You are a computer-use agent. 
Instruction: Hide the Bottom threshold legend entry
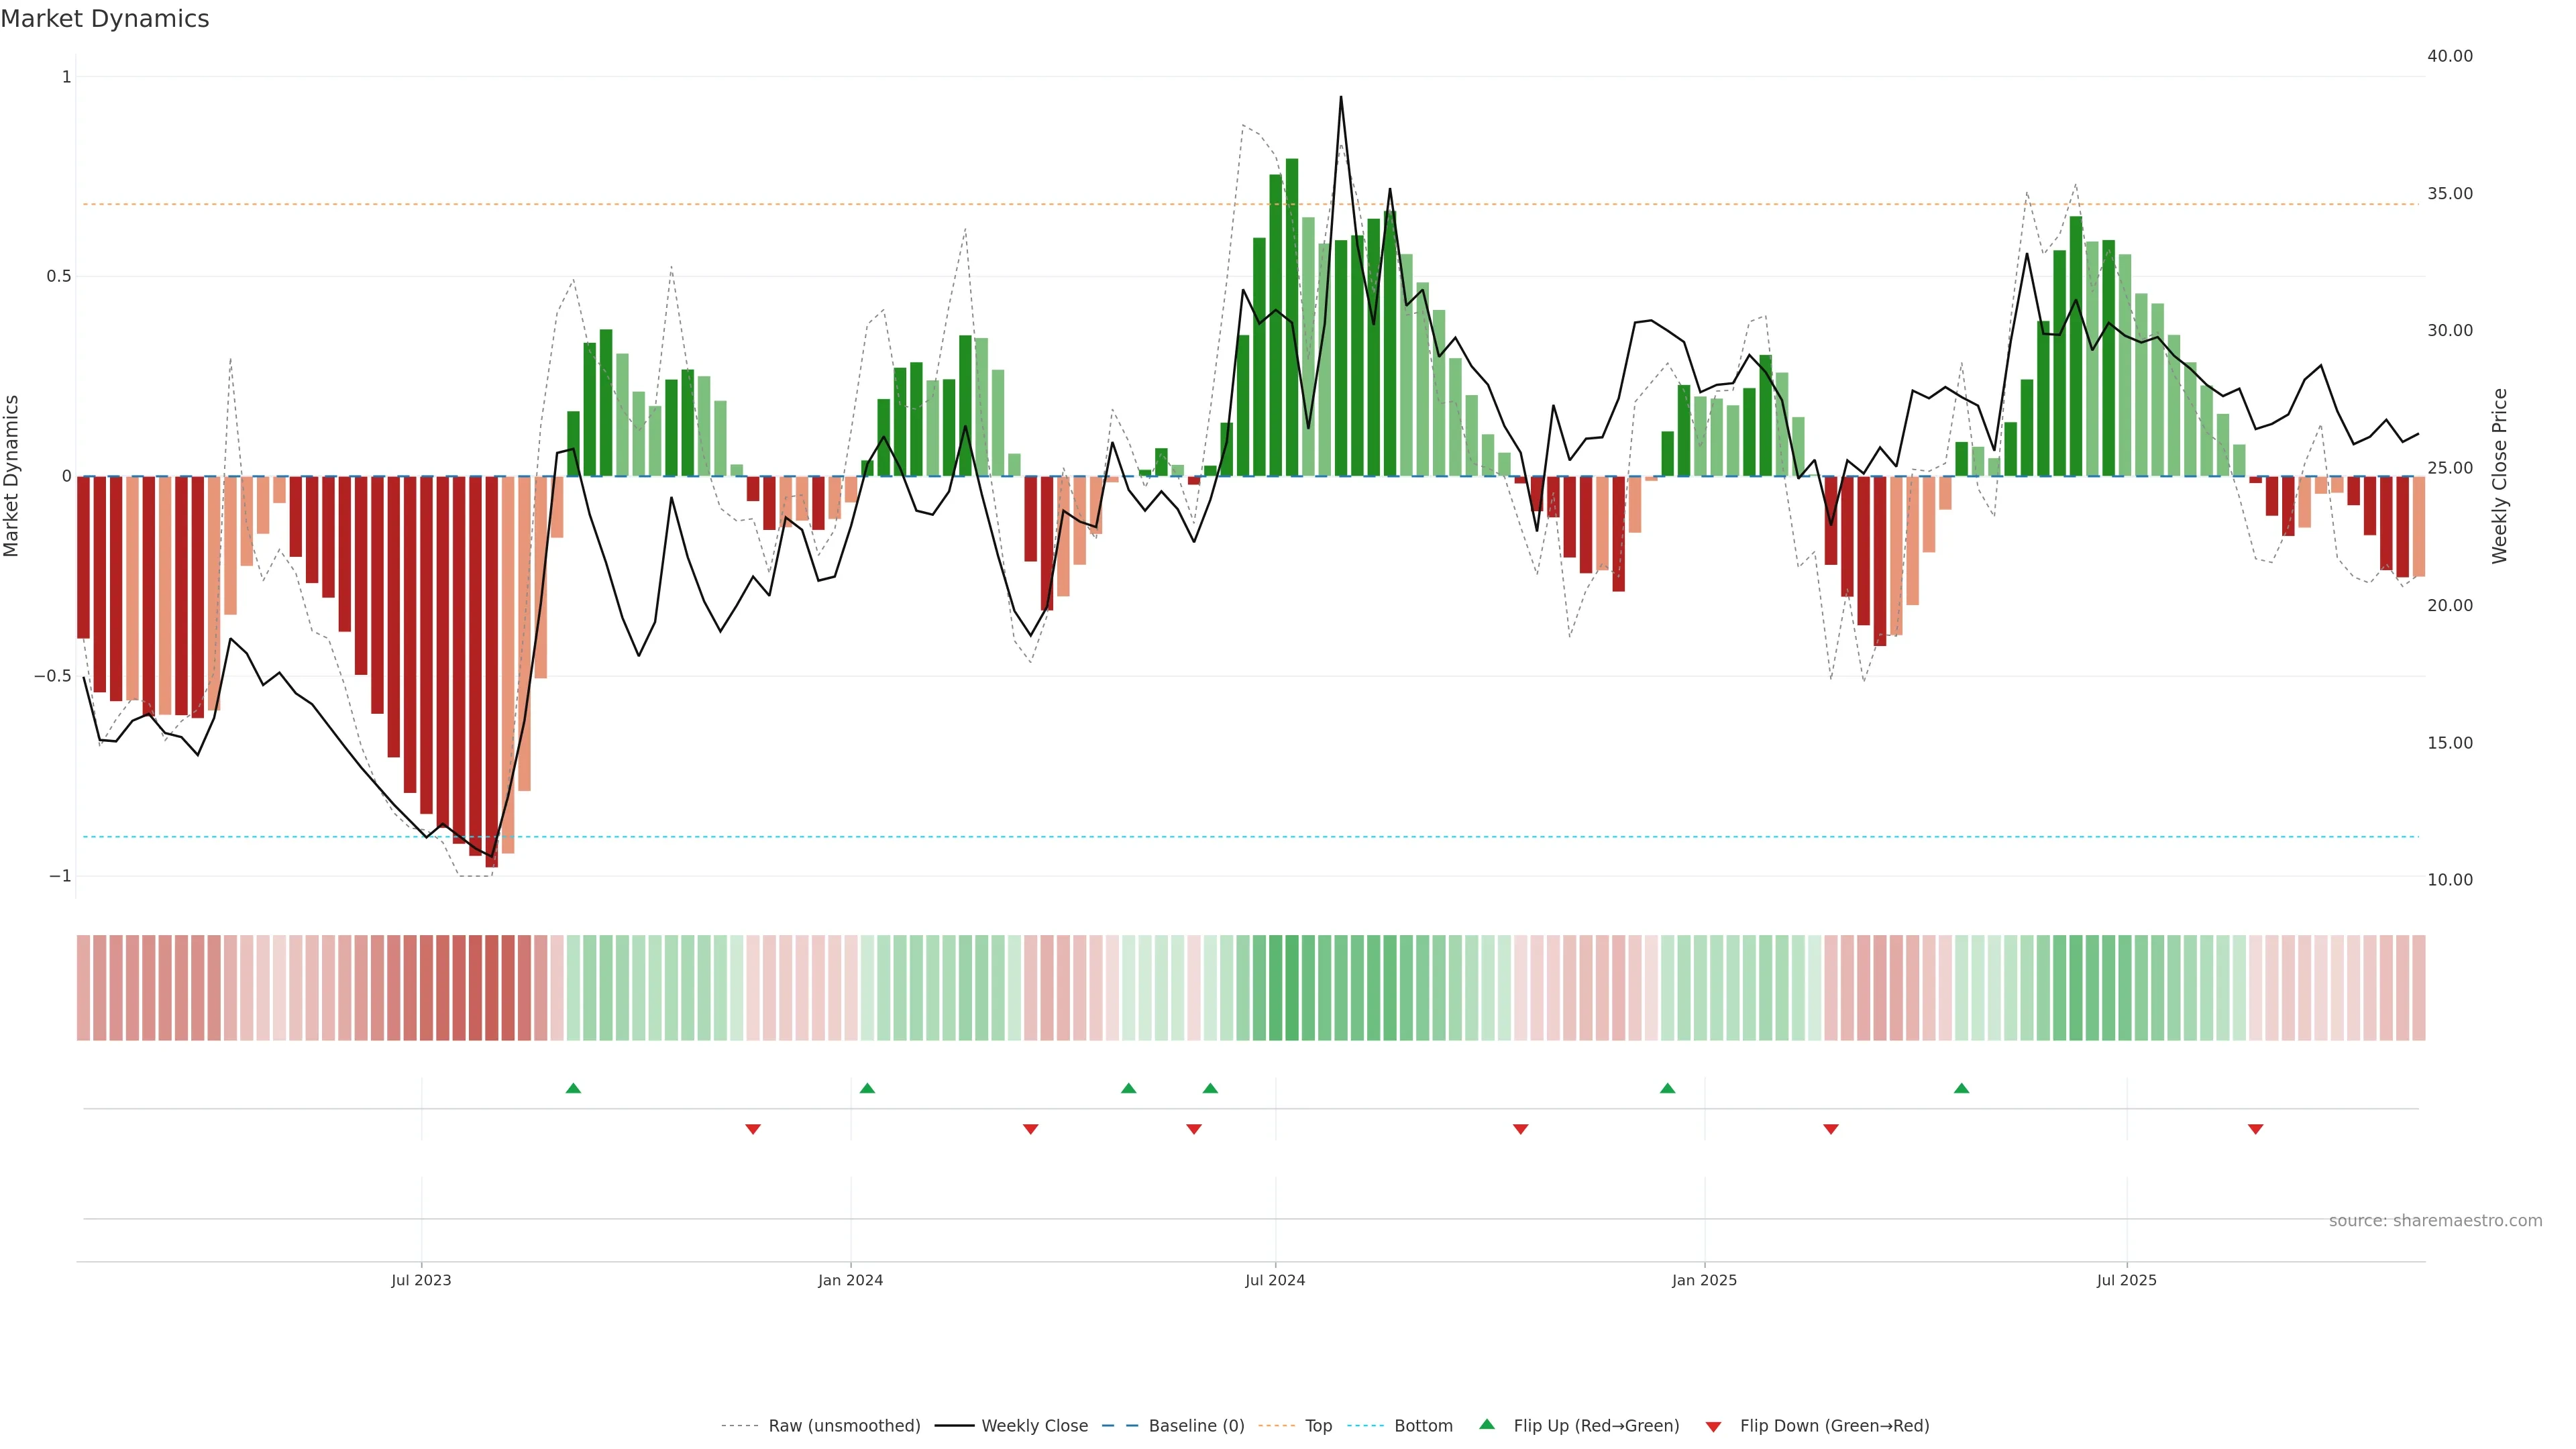(x=1423, y=1426)
